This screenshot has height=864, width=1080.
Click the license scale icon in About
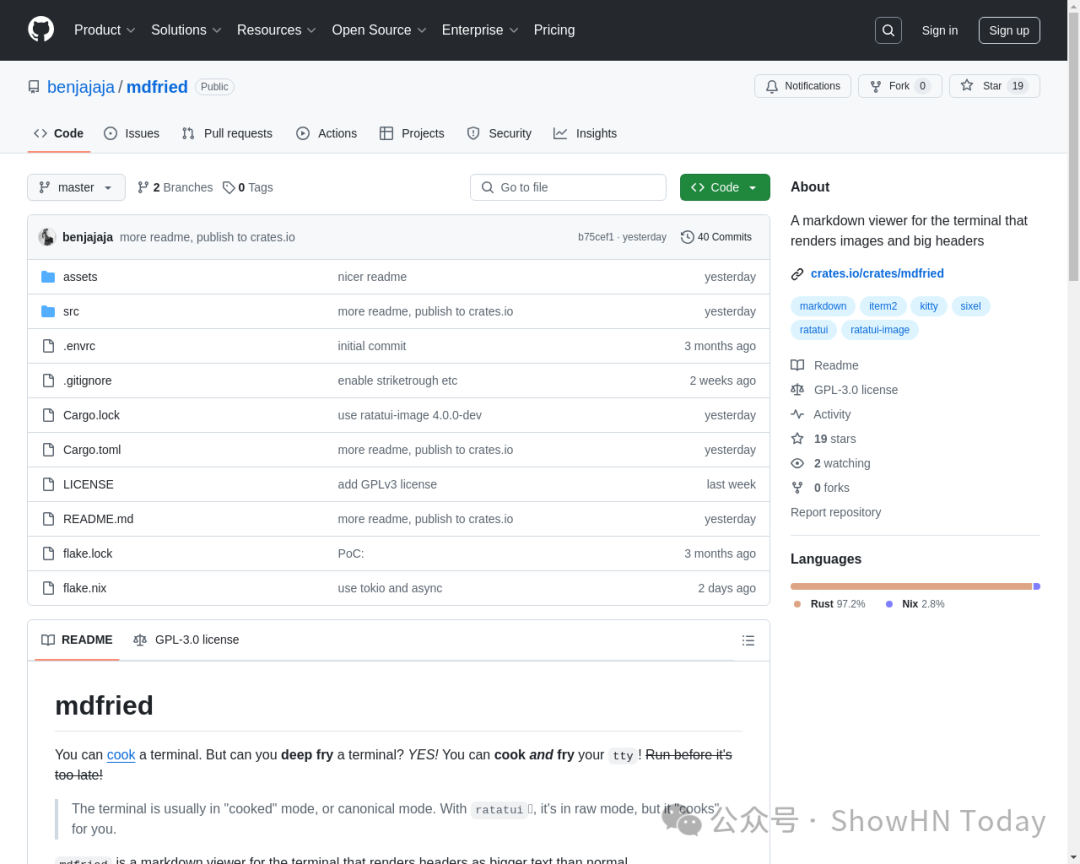pyautogui.click(x=797, y=390)
